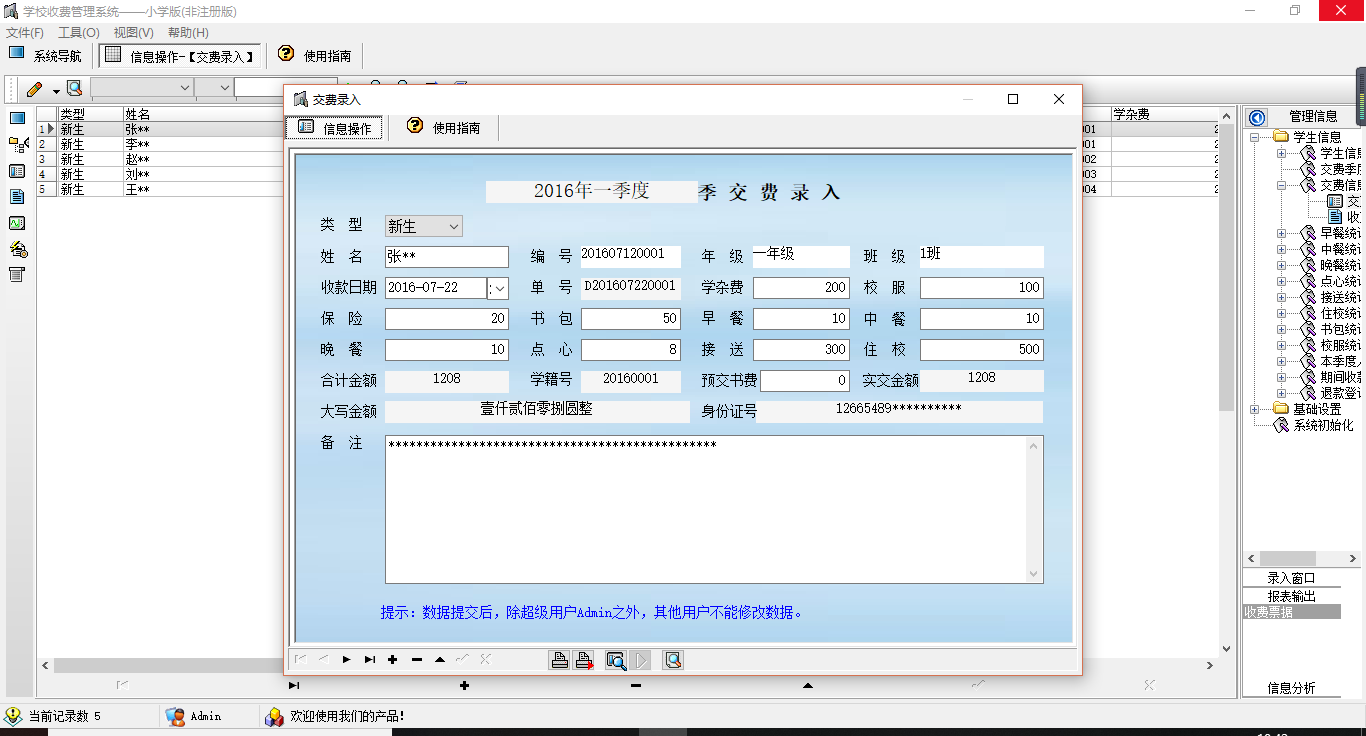This screenshot has width=1366, height=736.
Task: Click form list icon in left sidebar
Action: pos(17,171)
